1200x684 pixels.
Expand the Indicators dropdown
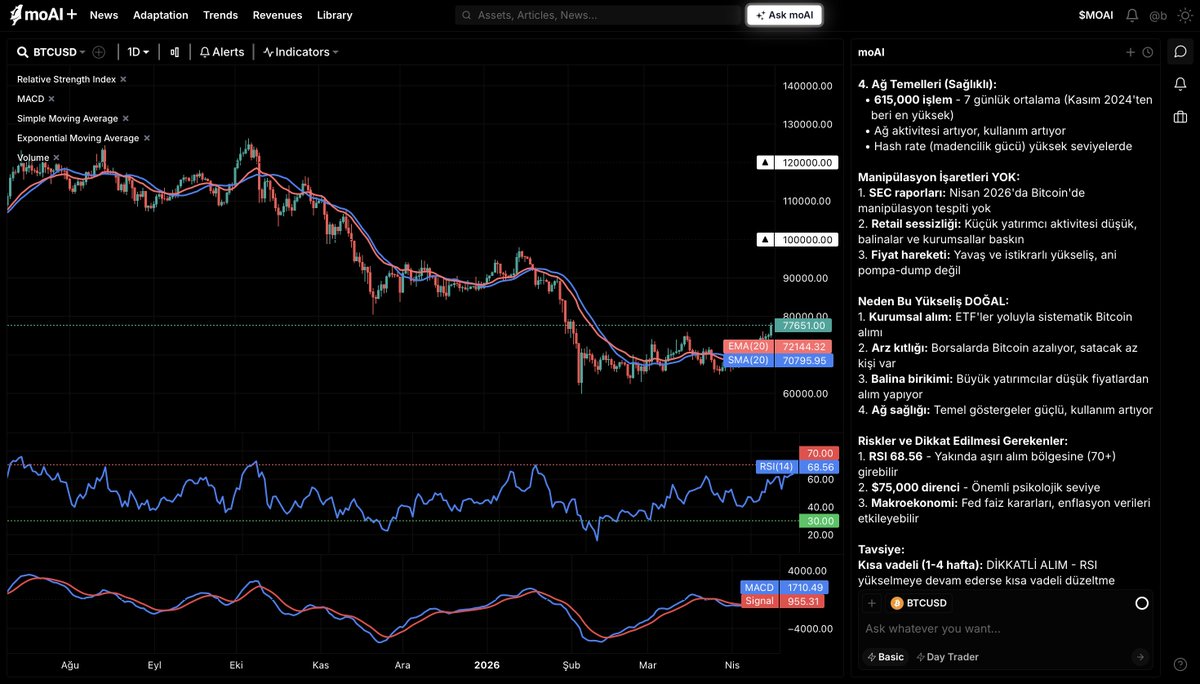pyautogui.click(x=301, y=52)
